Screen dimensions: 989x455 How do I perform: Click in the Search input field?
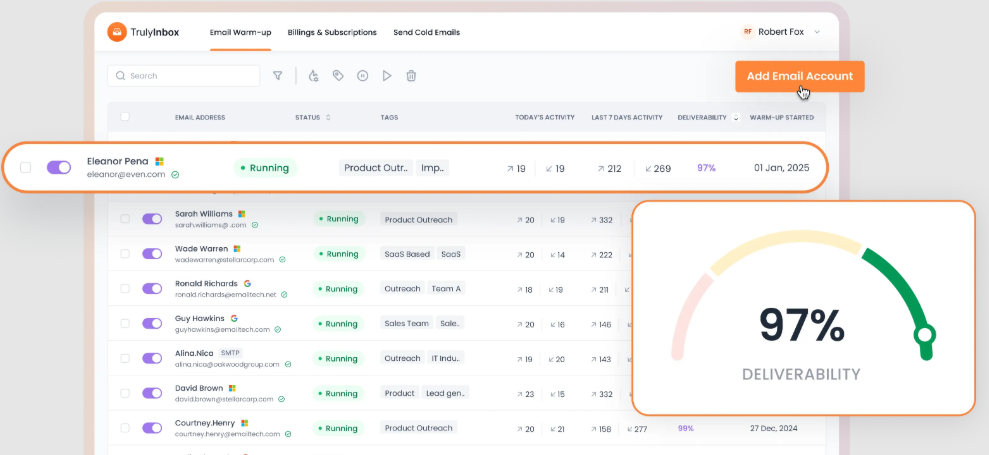[x=184, y=76]
